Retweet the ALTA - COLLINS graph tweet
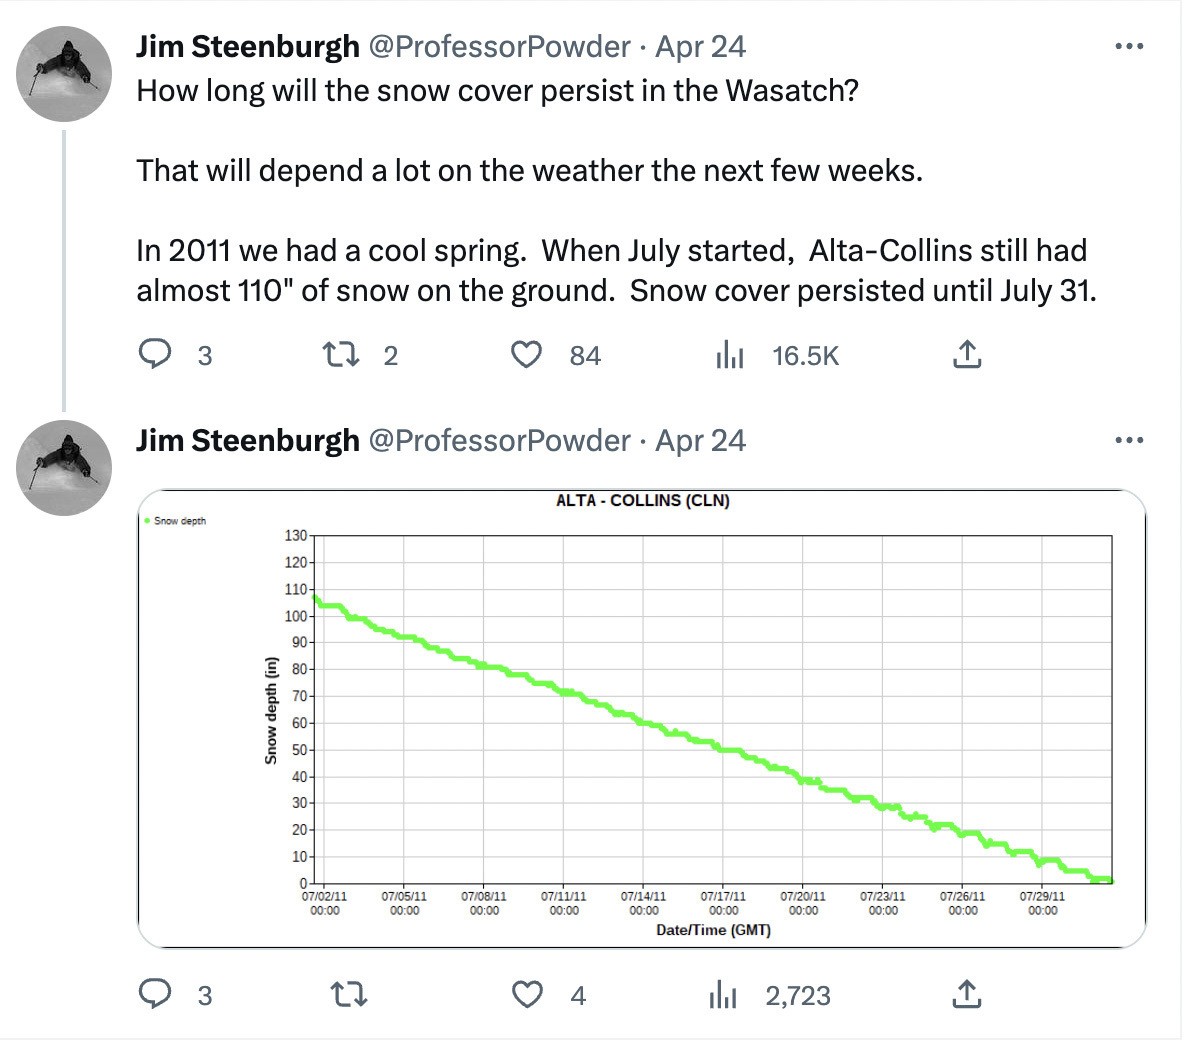Viewport: 1204px width, 1040px height. tap(348, 995)
